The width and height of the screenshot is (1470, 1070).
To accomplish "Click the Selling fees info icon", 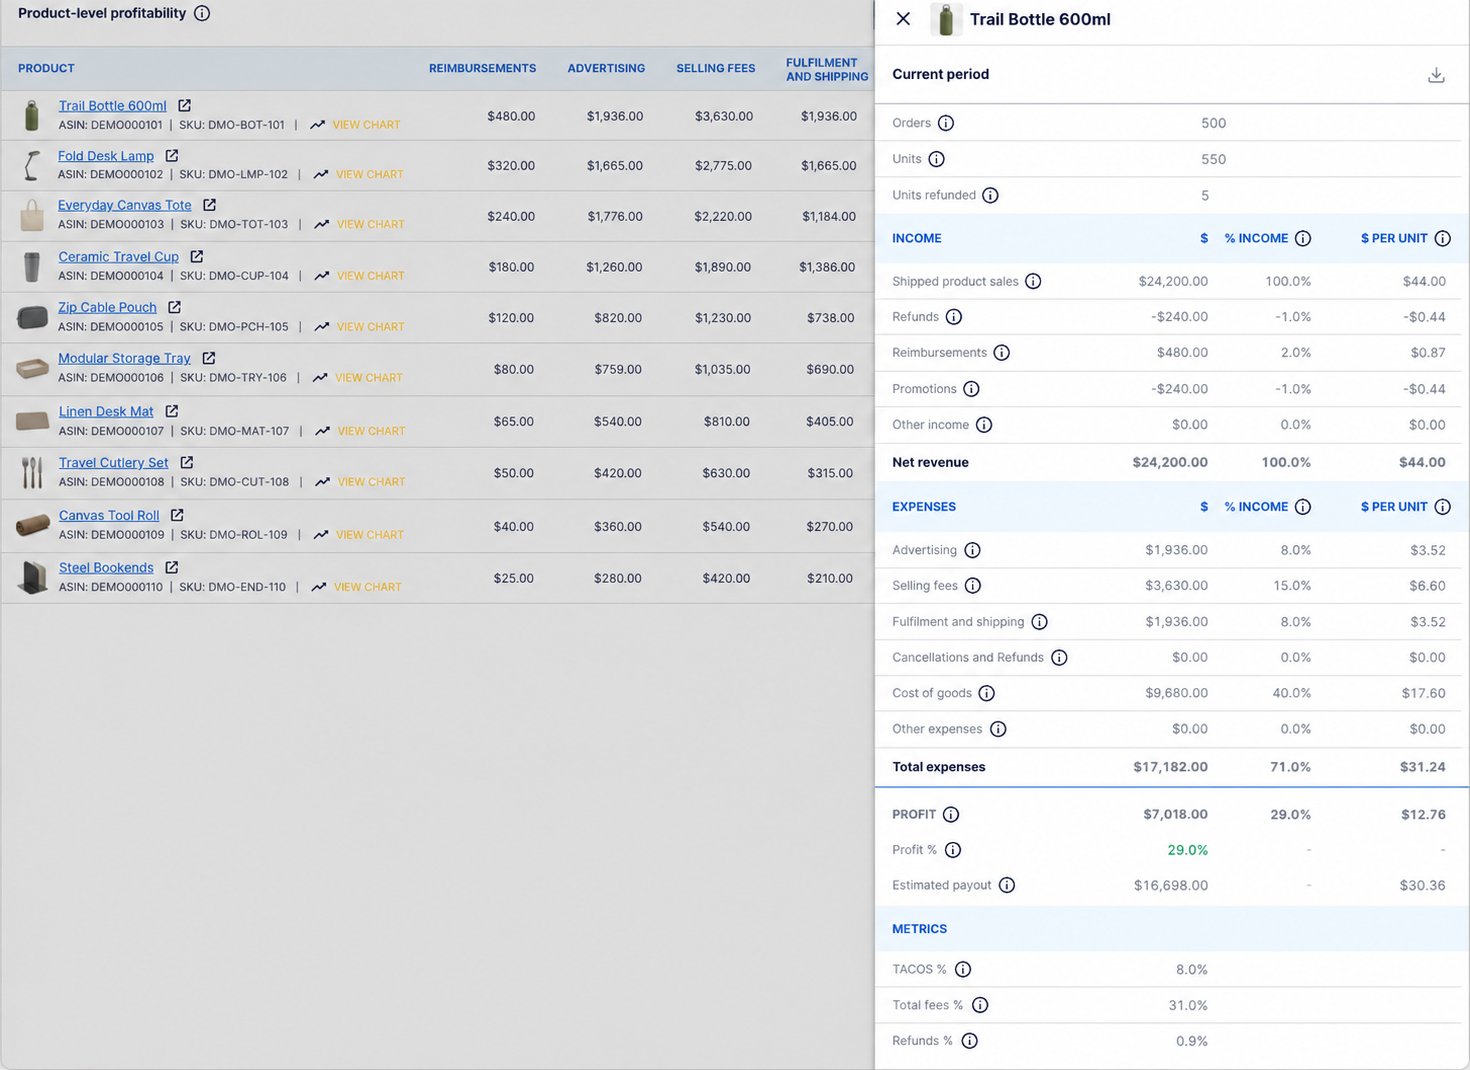I will [973, 586].
